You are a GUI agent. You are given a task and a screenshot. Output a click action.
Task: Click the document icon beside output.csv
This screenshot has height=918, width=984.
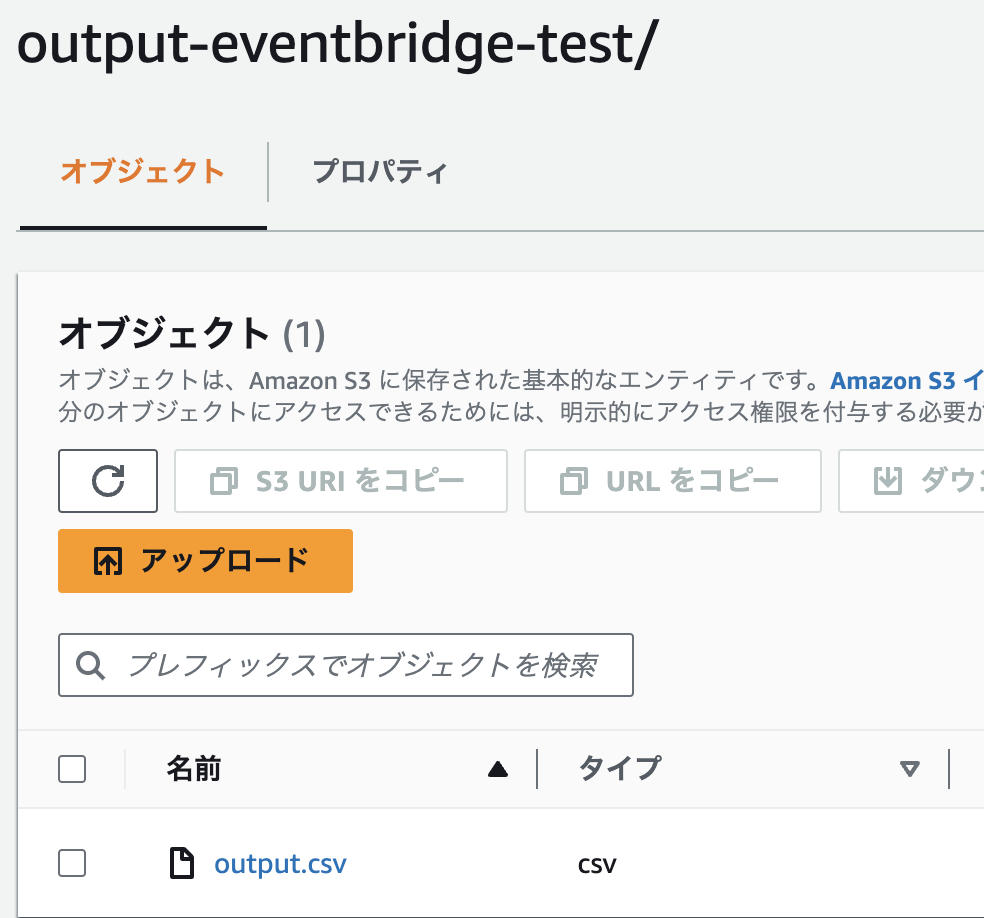pyautogui.click(x=181, y=863)
